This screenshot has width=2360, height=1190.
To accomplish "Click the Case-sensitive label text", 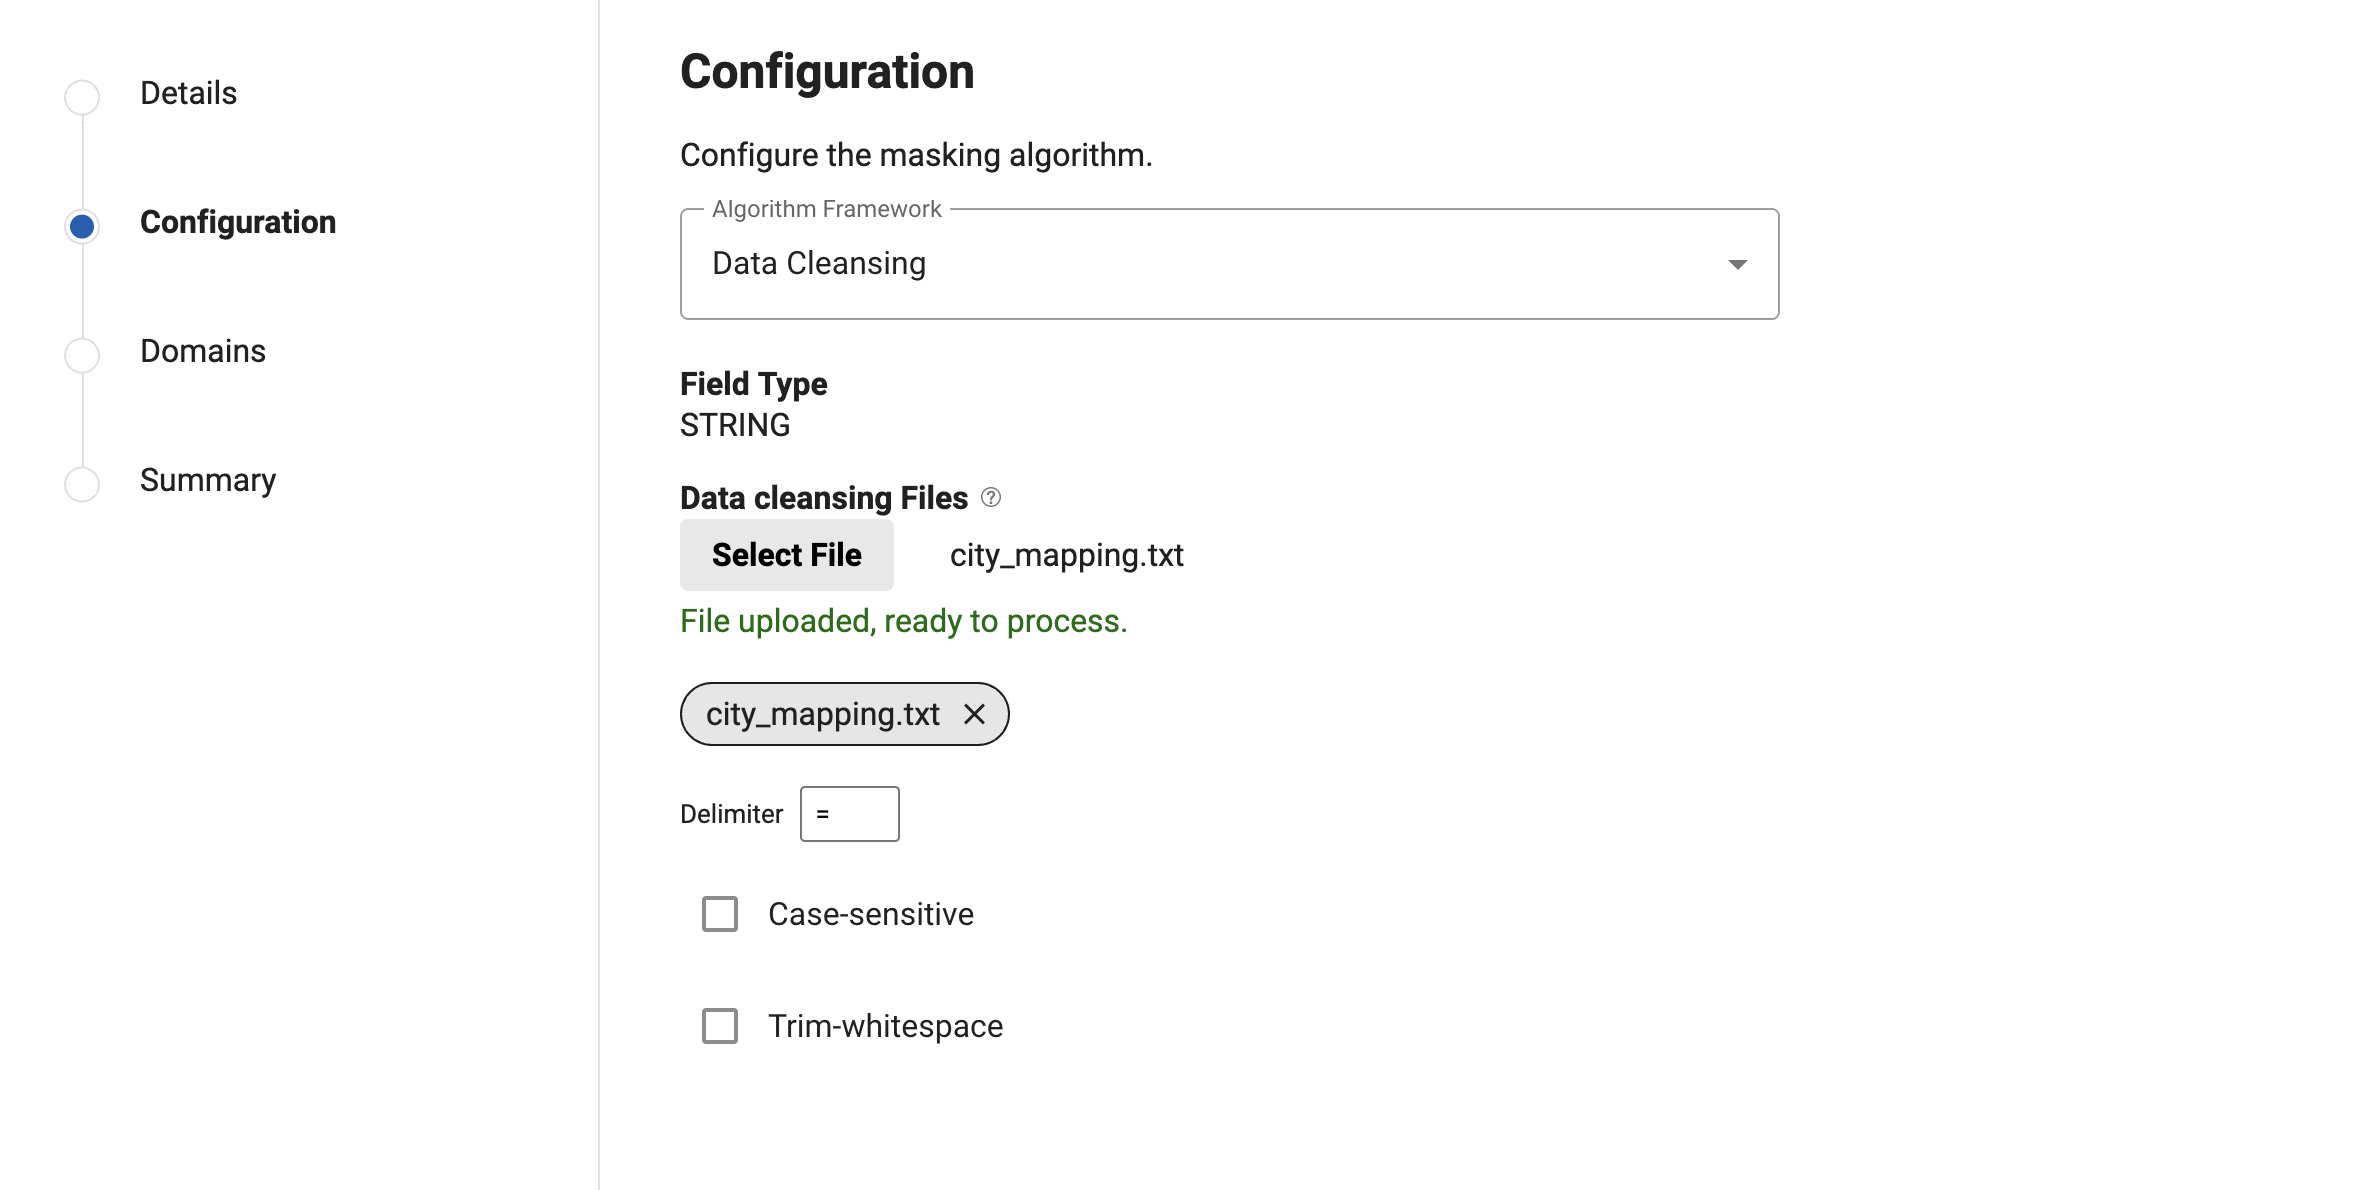I will tap(870, 914).
